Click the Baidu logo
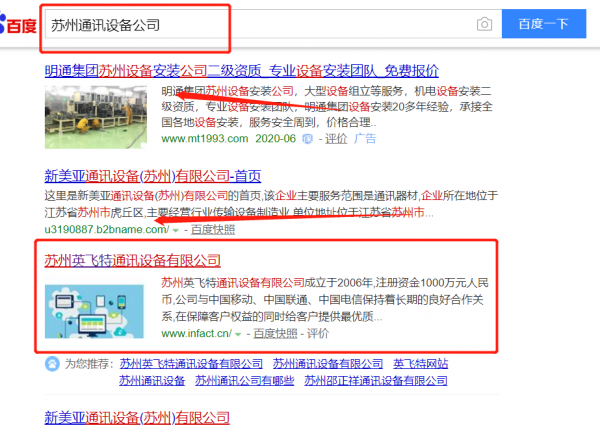Screen dimensions: 600x430 pos(18,25)
